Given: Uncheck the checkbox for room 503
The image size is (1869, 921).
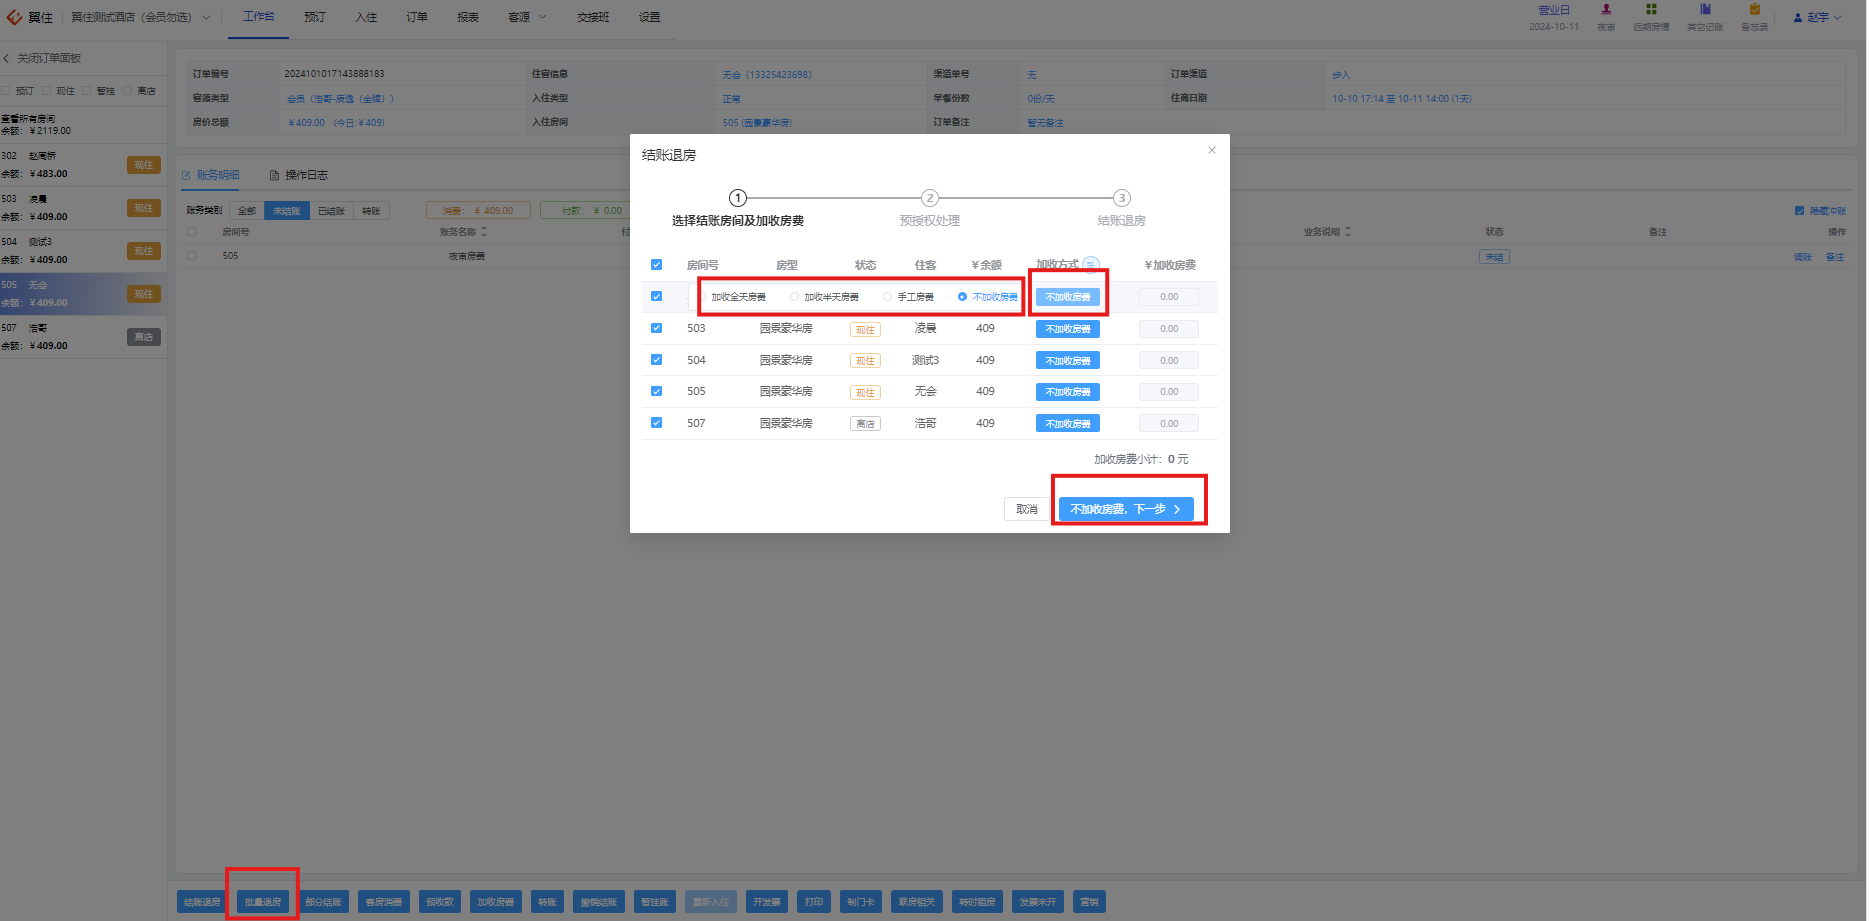Looking at the screenshot, I should click(x=656, y=328).
